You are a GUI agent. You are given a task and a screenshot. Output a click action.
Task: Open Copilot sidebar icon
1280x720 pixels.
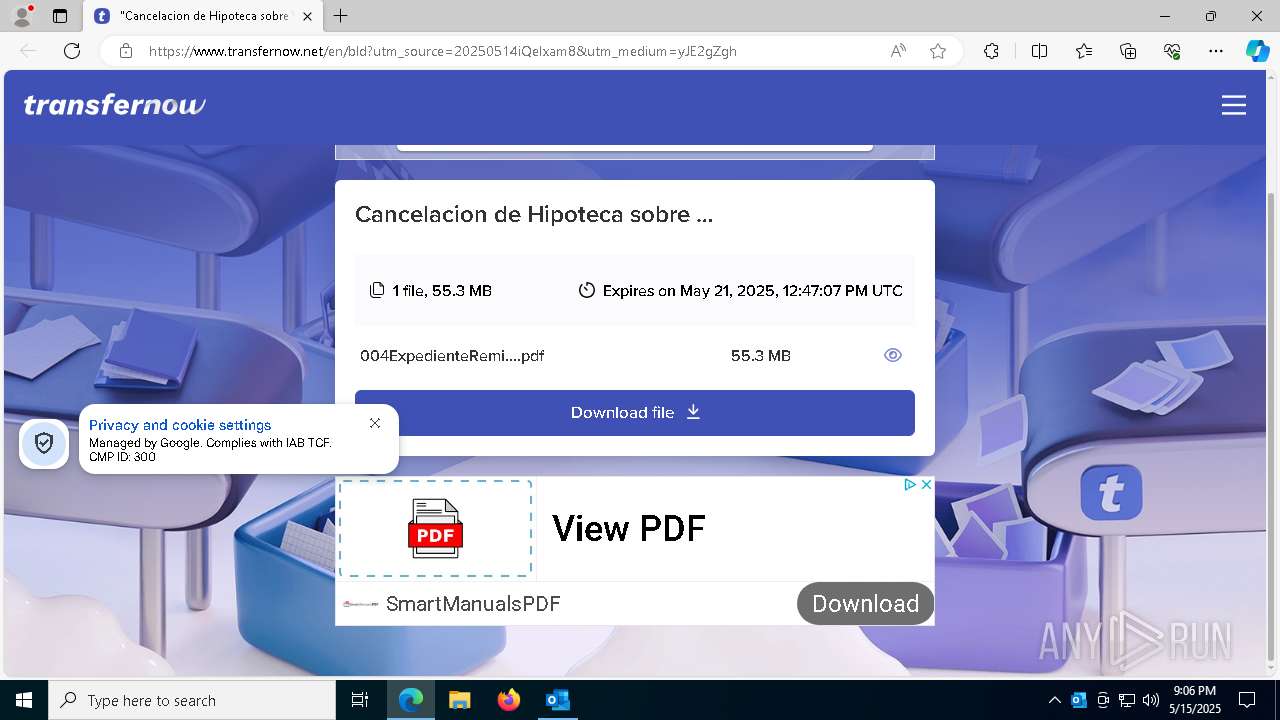tap(1257, 51)
